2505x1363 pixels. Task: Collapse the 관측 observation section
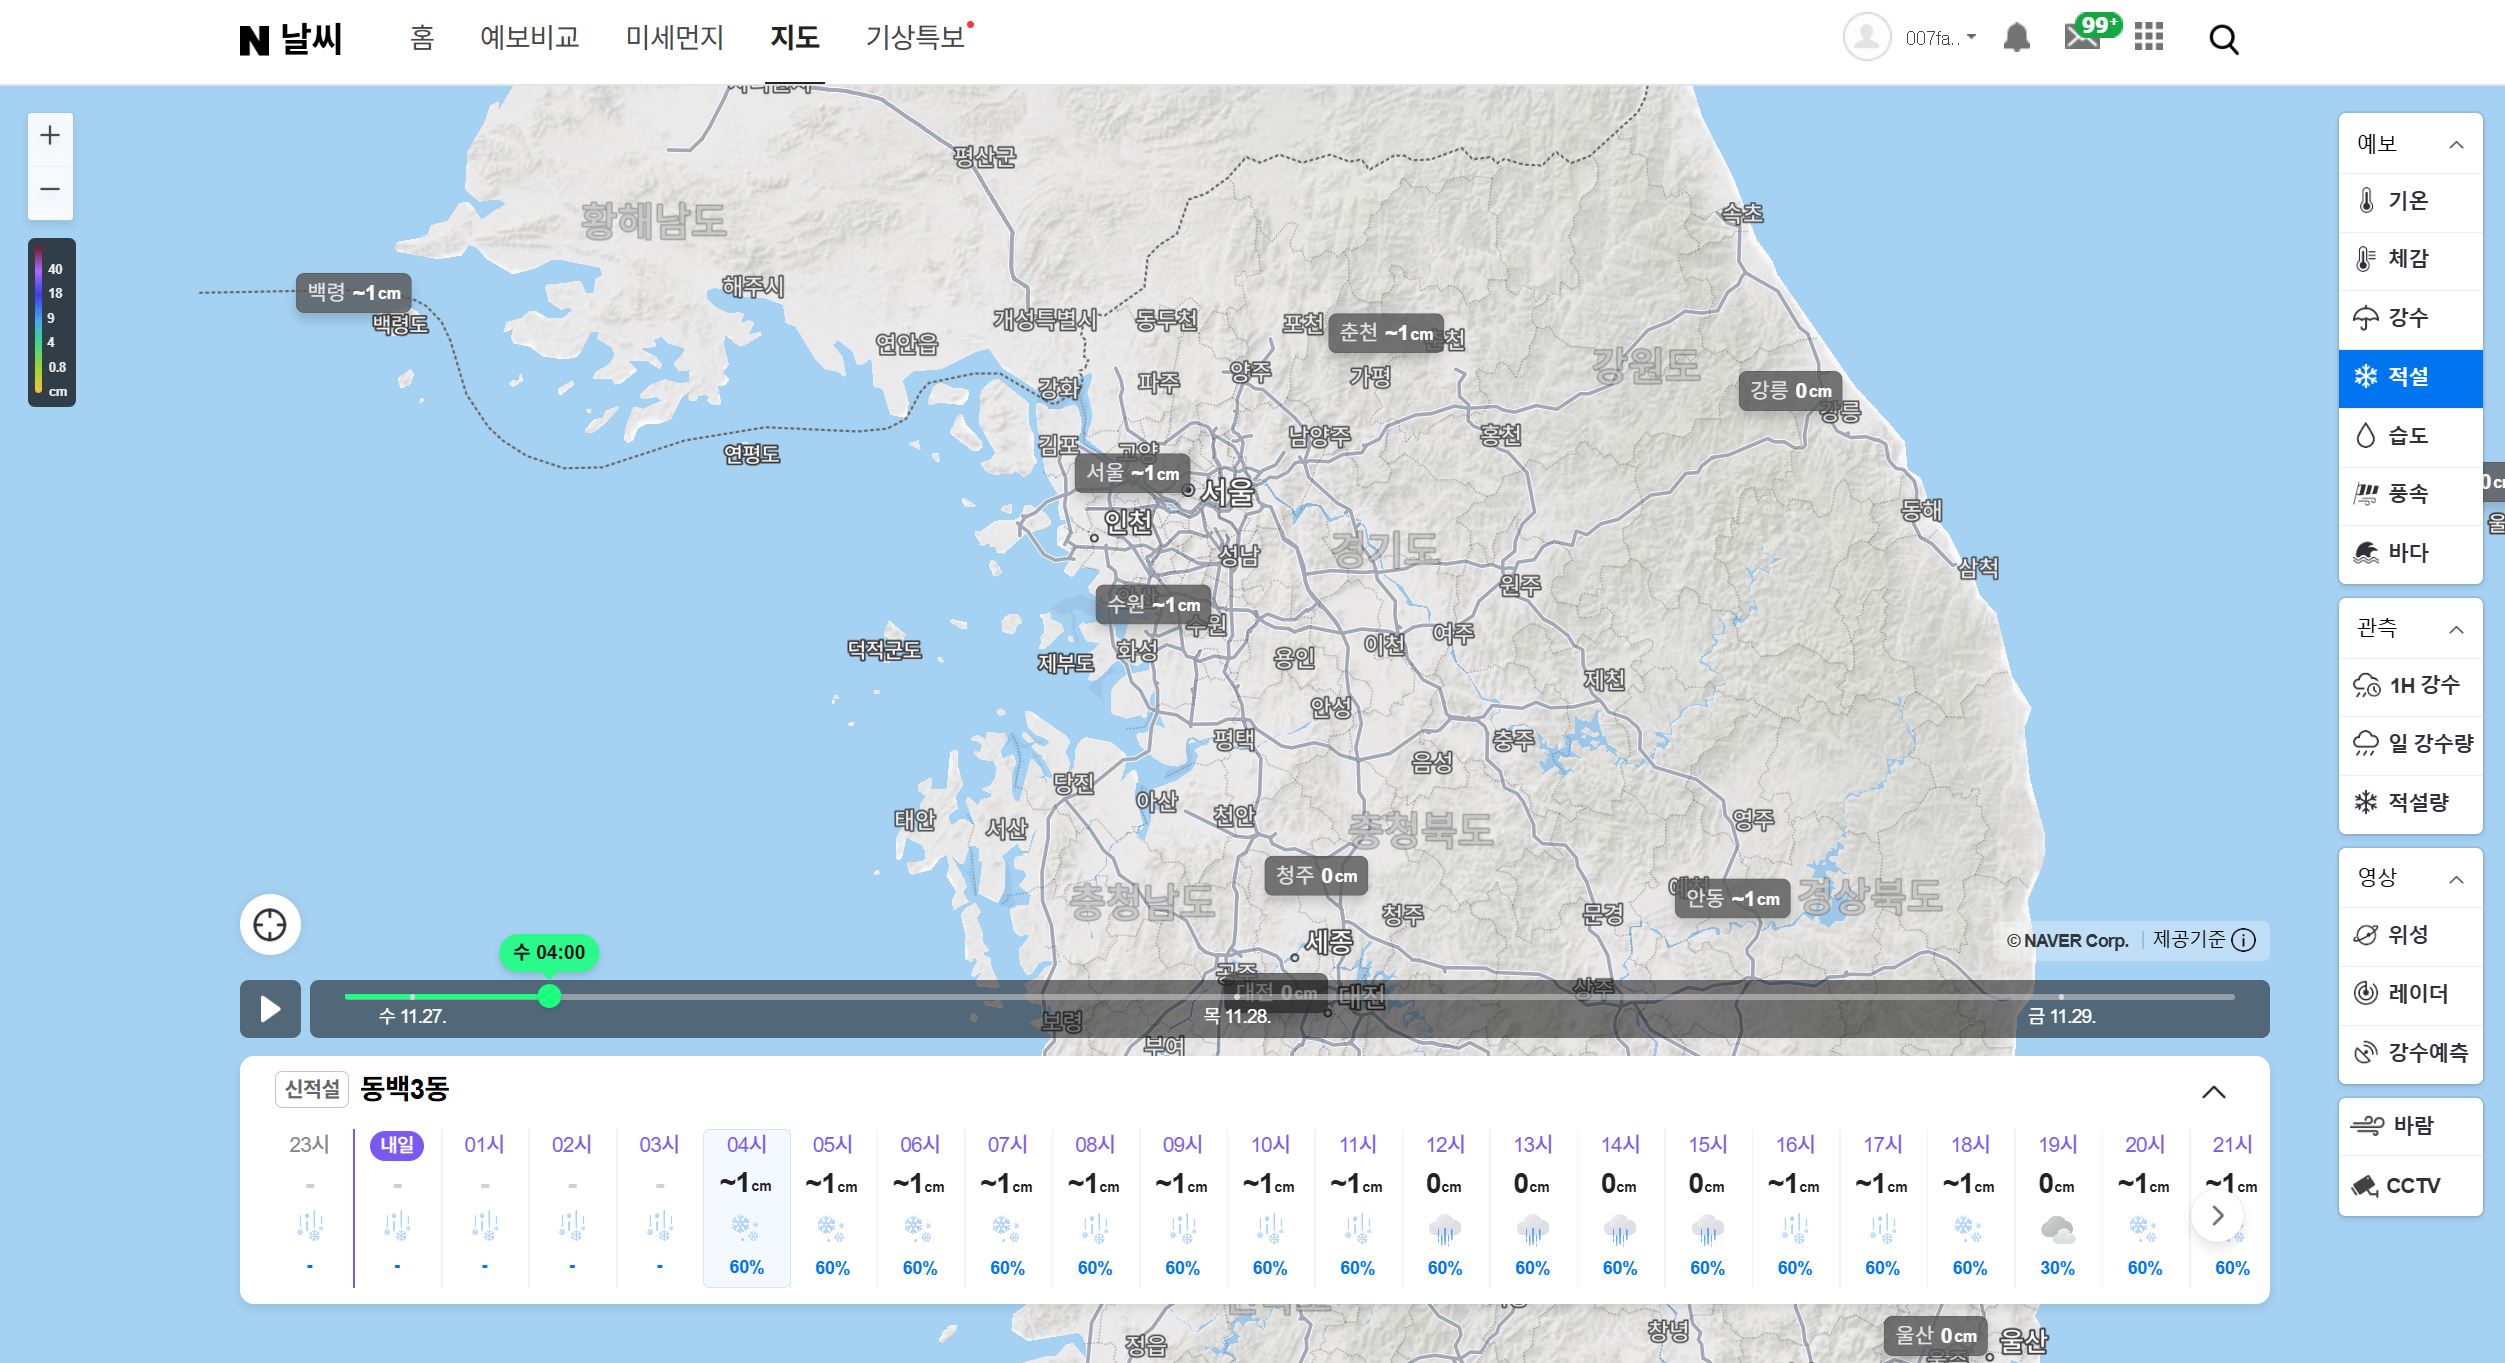[x=2456, y=629]
